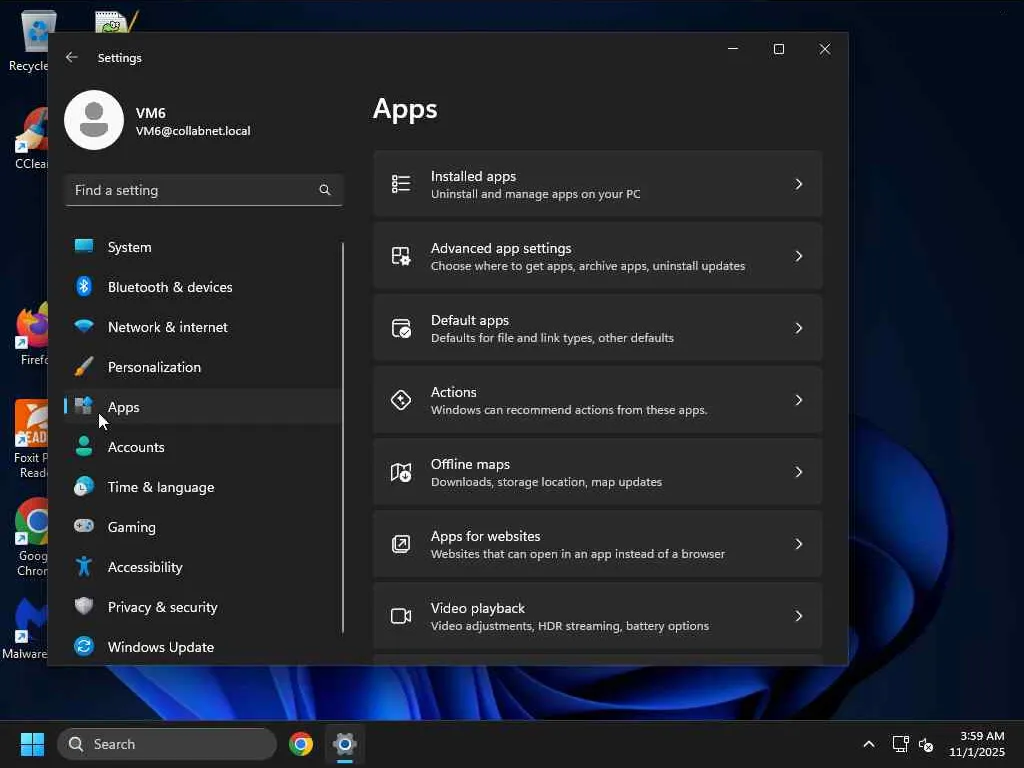This screenshot has width=1024, height=768.
Task: Click the Privacy & security shield icon
Action: (84, 607)
